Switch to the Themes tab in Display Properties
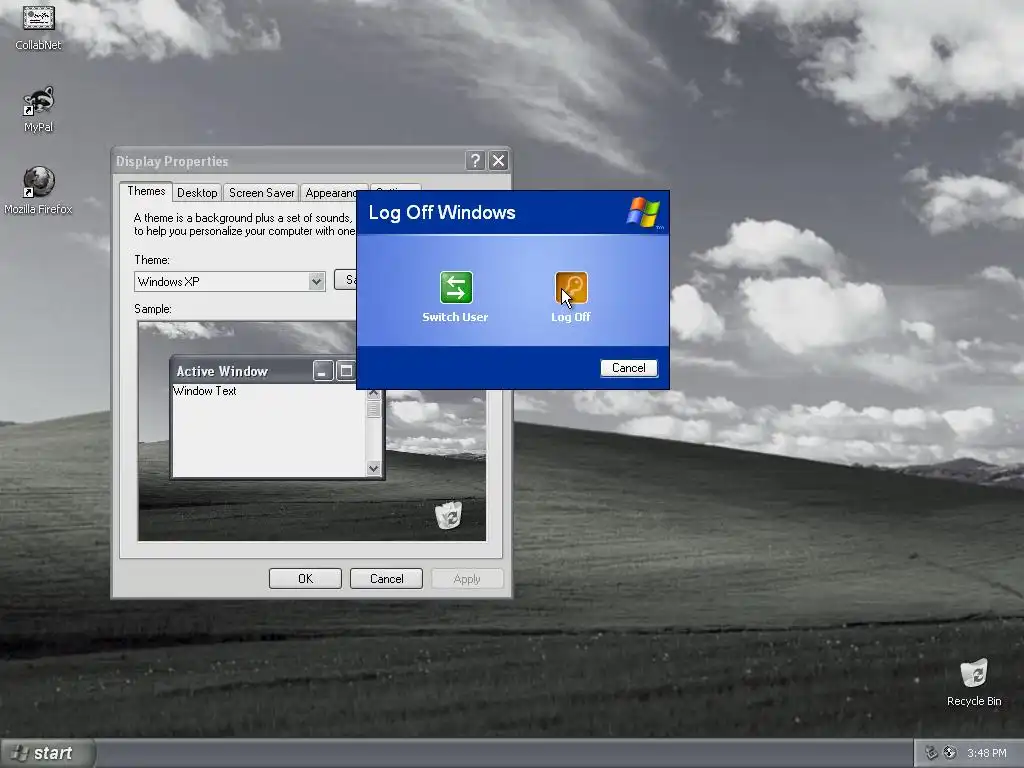 point(146,191)
